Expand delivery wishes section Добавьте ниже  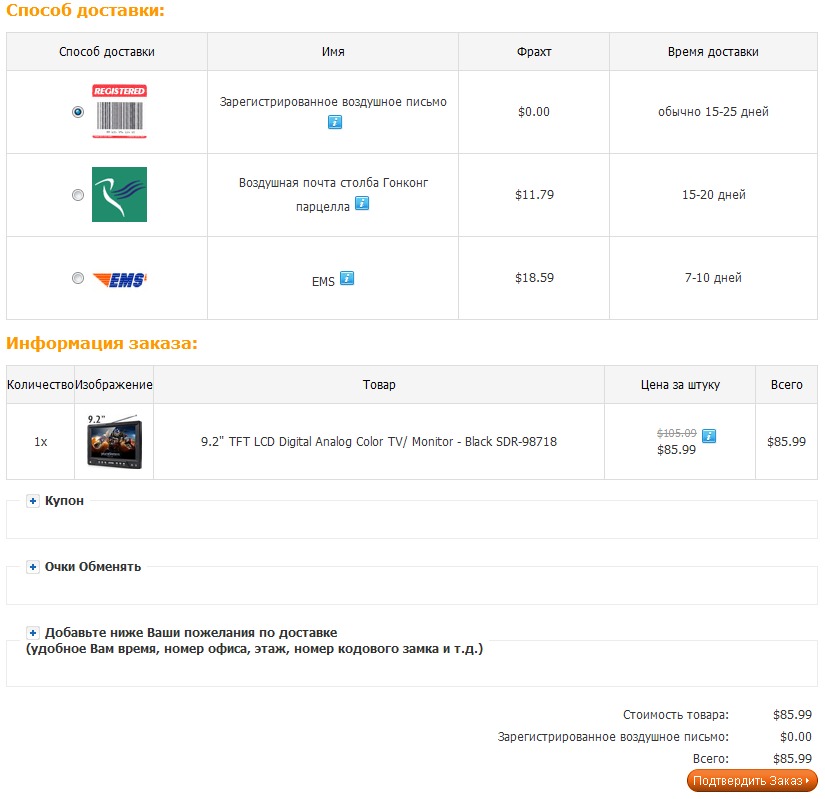(x=190, y=633)
